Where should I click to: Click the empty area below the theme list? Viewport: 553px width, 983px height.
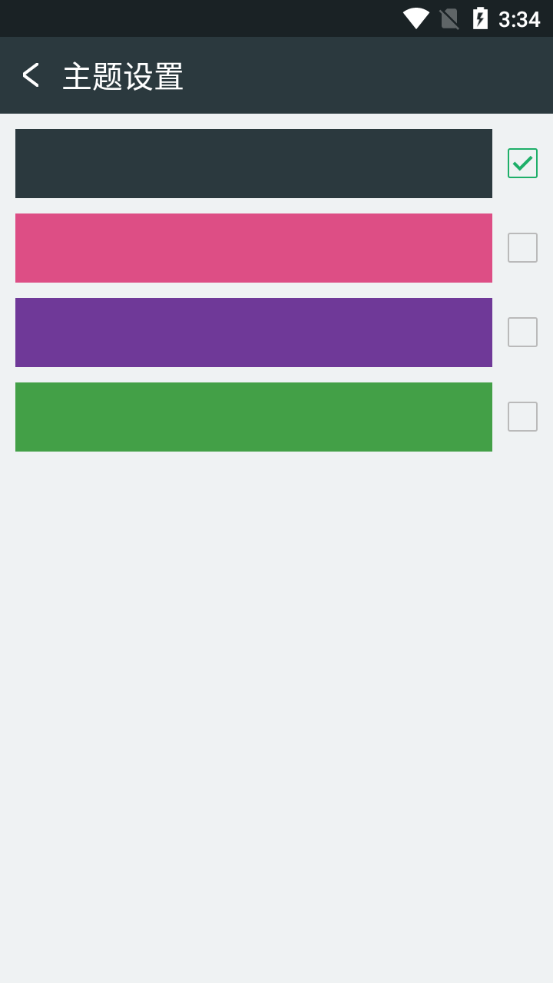(276, 715)
